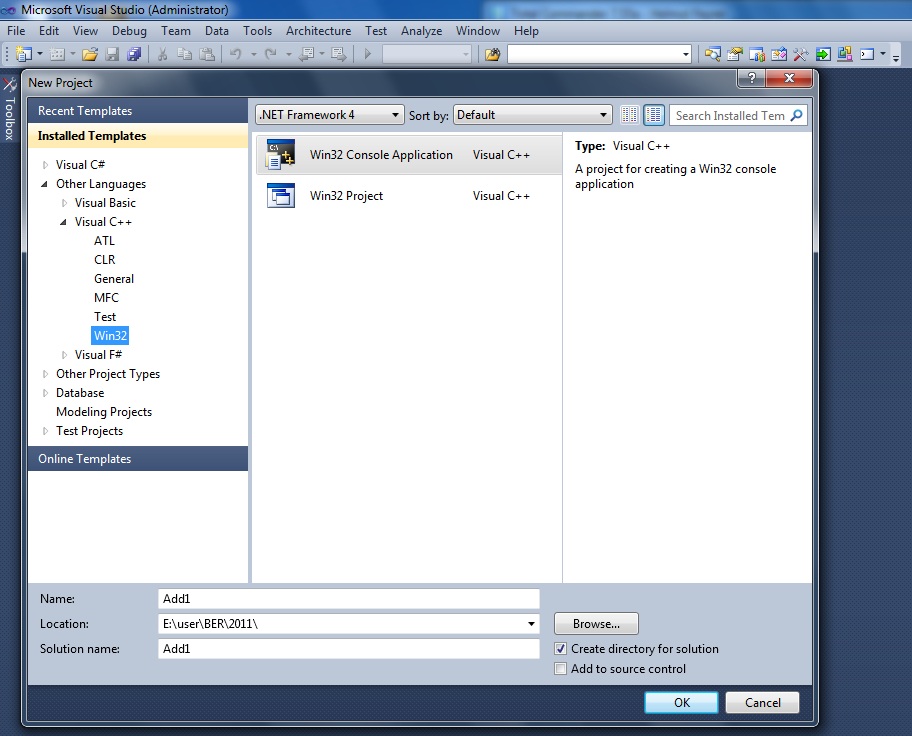The width and height of the screenshot is (912, 736).
Task: Select the Win32 Console Application template
Action: coord(409,155)
